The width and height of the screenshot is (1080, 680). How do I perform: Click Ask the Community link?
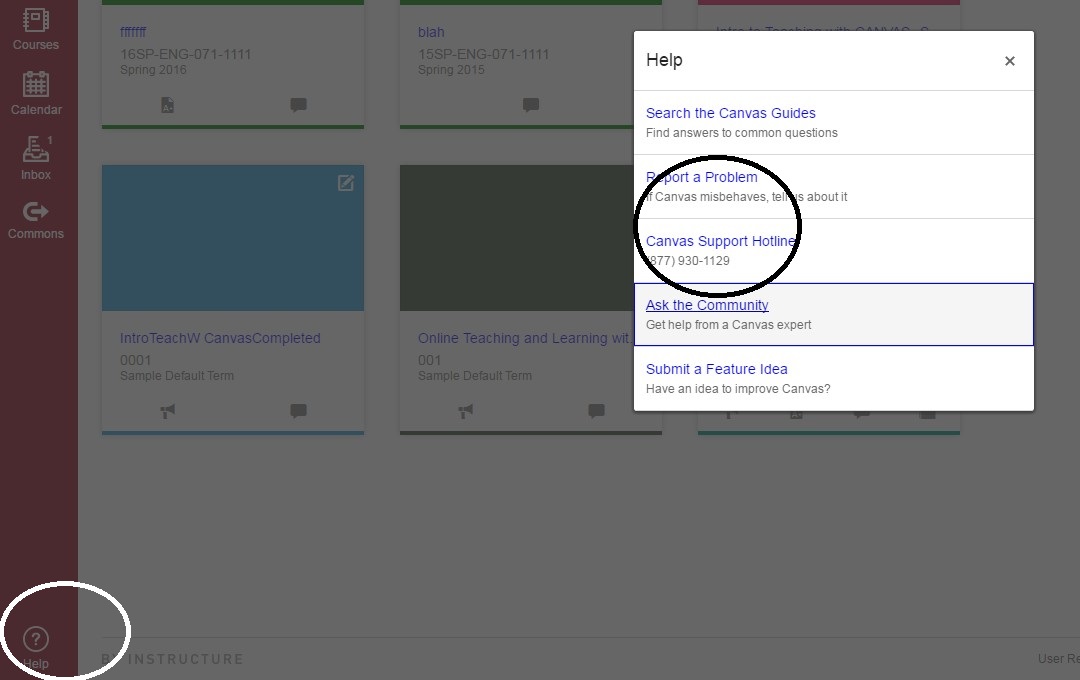pos(707,305)
